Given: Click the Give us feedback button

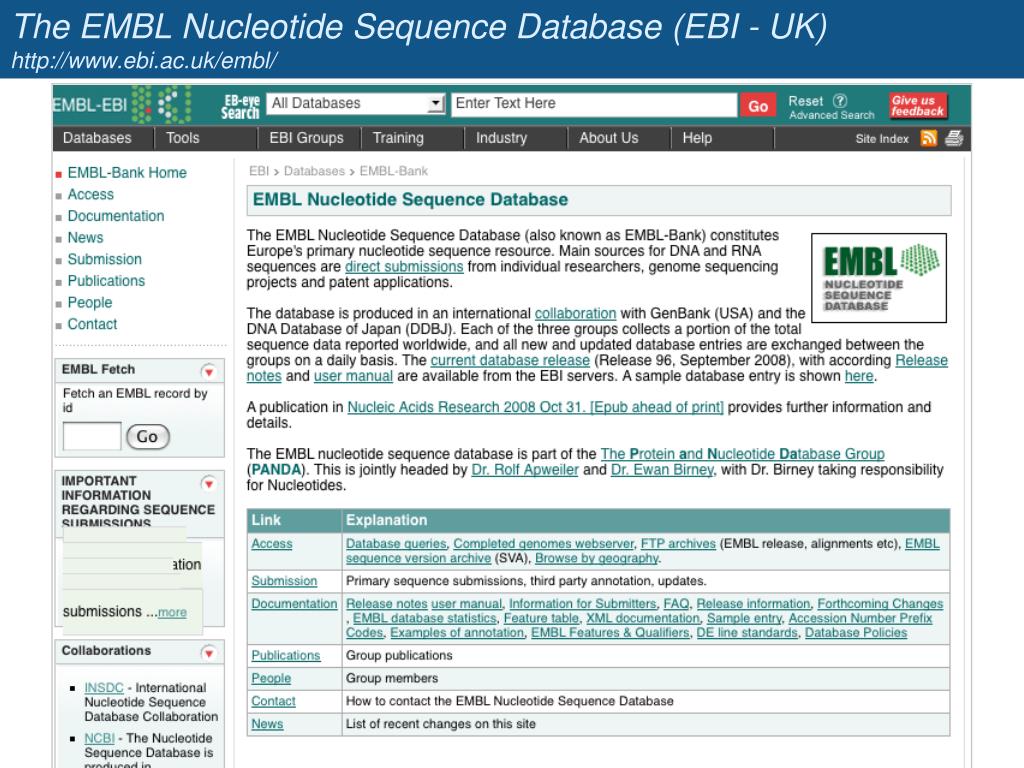Looking at the screenshot, I should click(918, 106).
